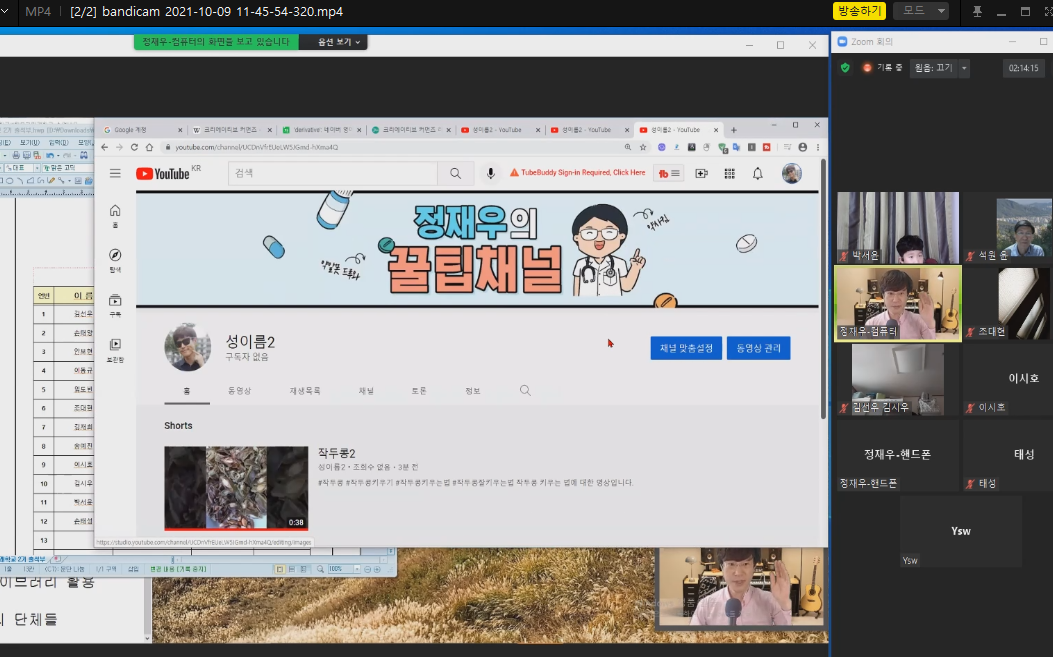The height and width of the screenshot is (657, 1053).
Task: Click the yellow 방송하기 button
Action: pyautogui.click(x=860, y=11)
